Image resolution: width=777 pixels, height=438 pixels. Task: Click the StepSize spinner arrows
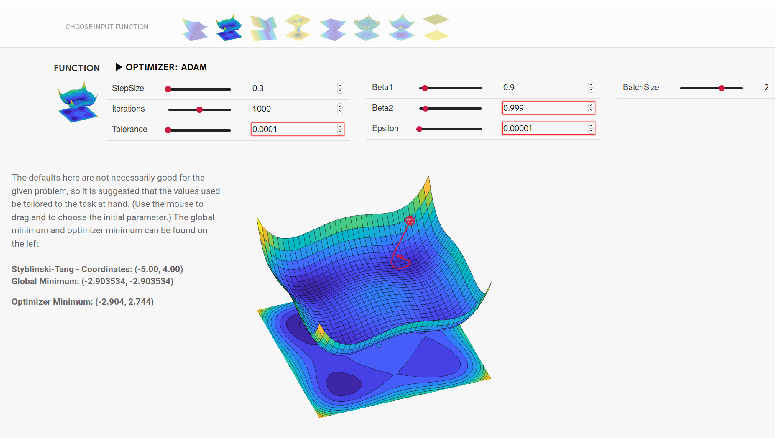pos(340,88)
